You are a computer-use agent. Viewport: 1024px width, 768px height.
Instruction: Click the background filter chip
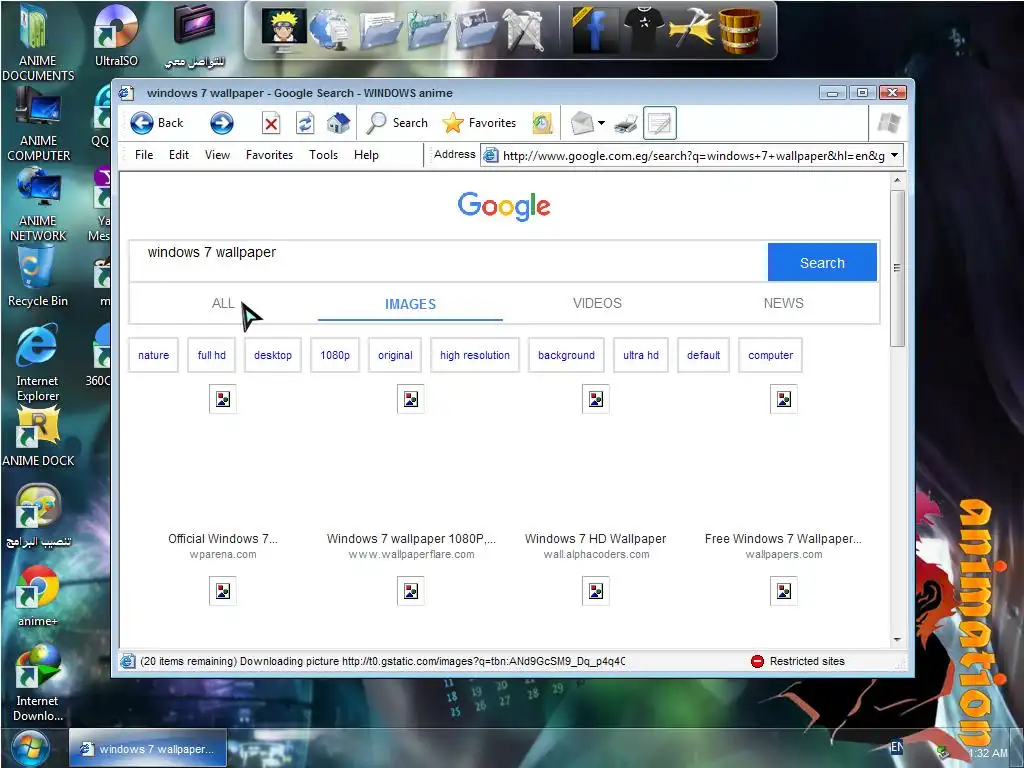(566, 355)
